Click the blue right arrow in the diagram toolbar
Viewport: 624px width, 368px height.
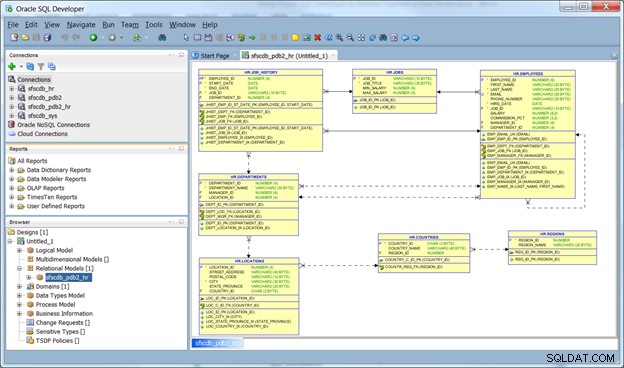416,37
